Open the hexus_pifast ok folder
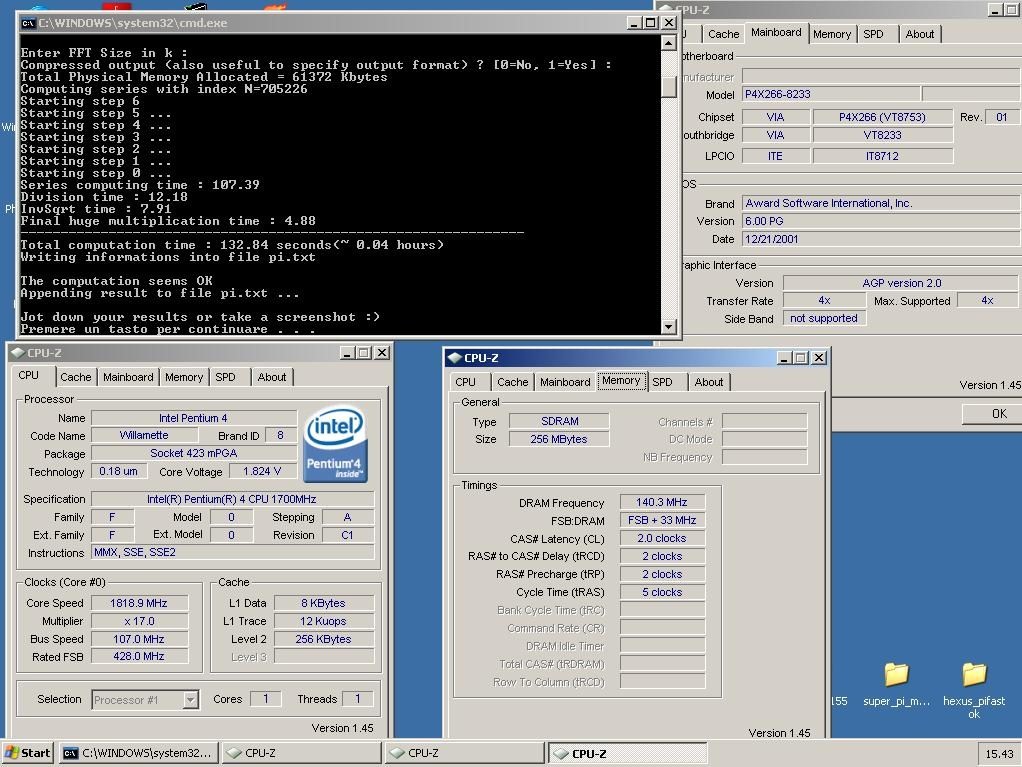This screenshot has width=1022, height=767. [x=974, y=690]
